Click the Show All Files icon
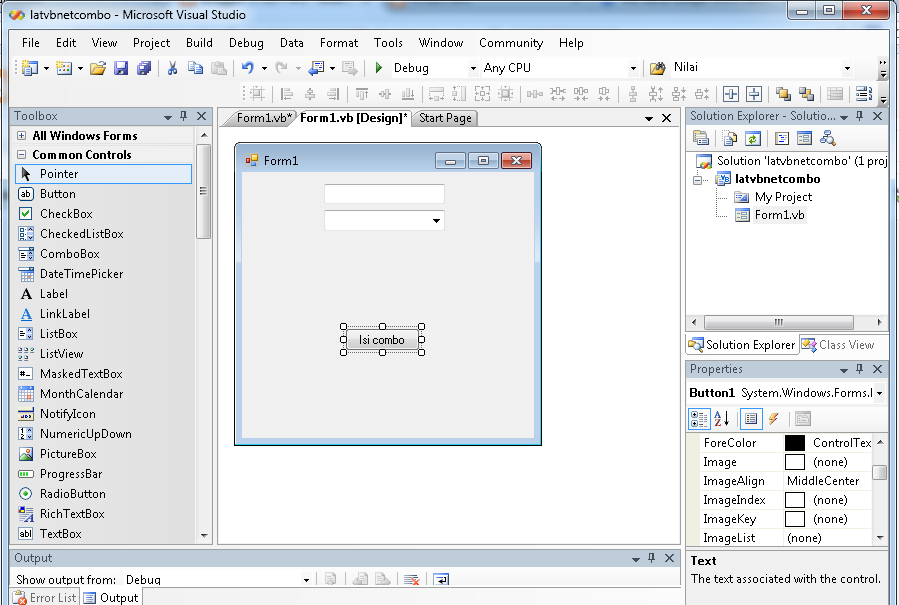Screen dimensions: 899x605 (731, 137)
